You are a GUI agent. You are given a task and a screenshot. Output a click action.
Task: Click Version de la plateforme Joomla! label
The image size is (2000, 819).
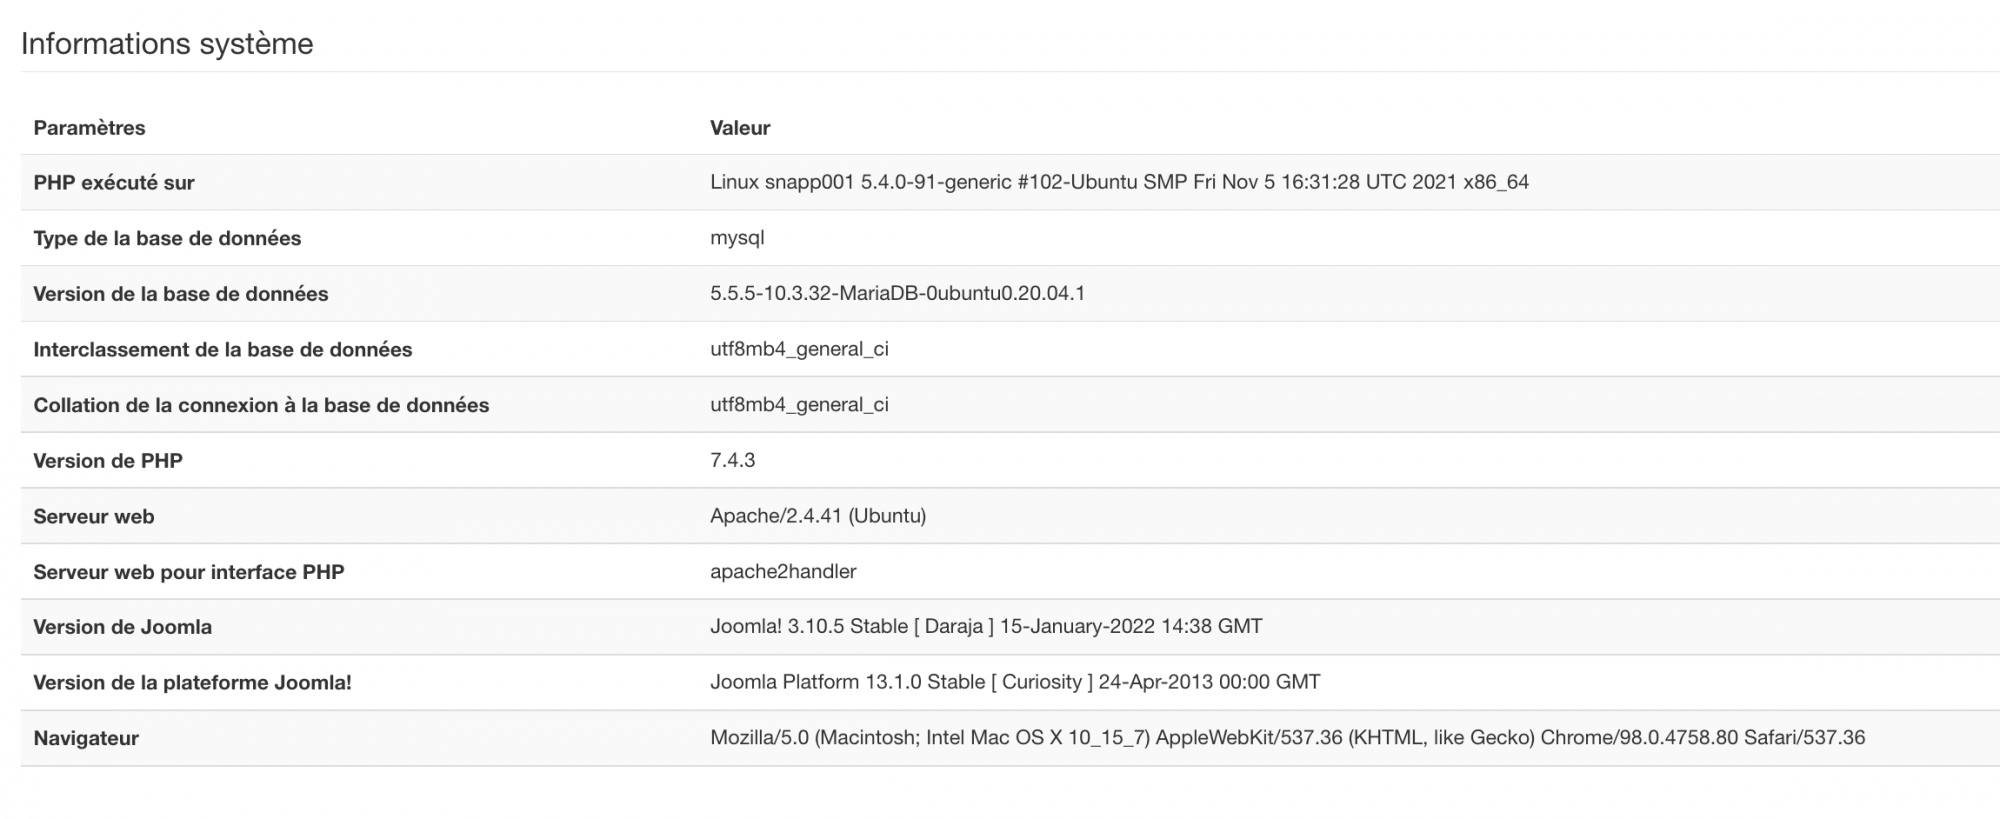tap(192, 683)
